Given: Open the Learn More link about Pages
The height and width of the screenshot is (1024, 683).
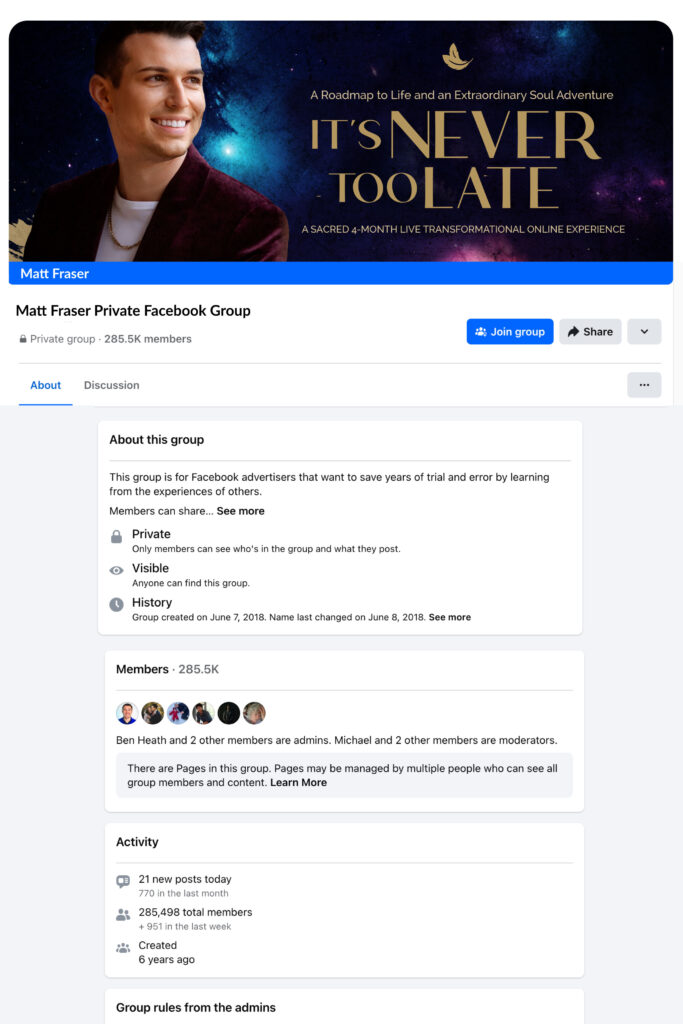Looking at the screenshot, I should pos(298,783).
